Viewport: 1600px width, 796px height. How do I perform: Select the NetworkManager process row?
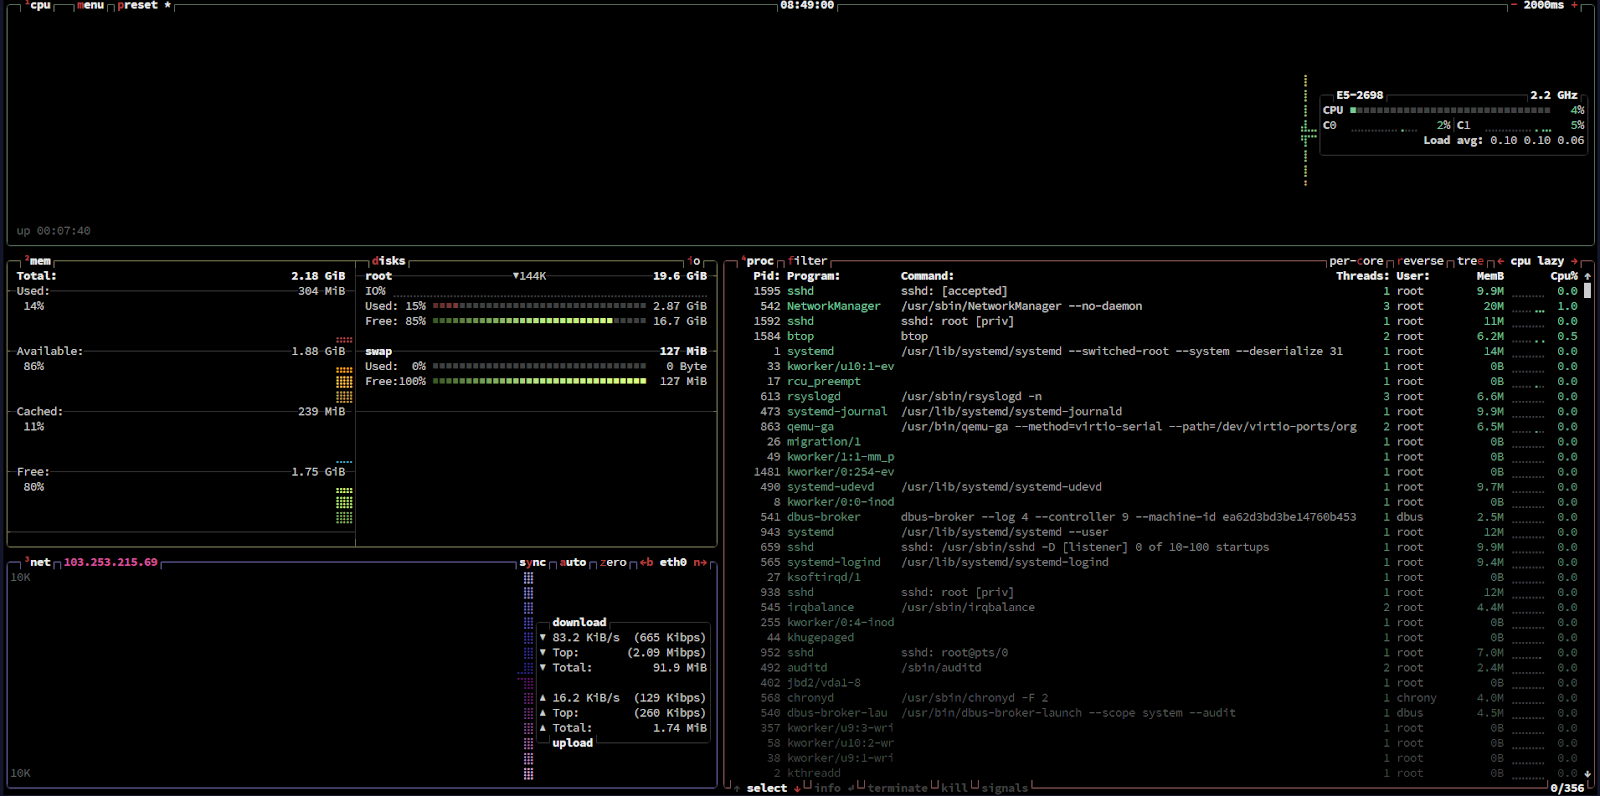coord(833,306)
